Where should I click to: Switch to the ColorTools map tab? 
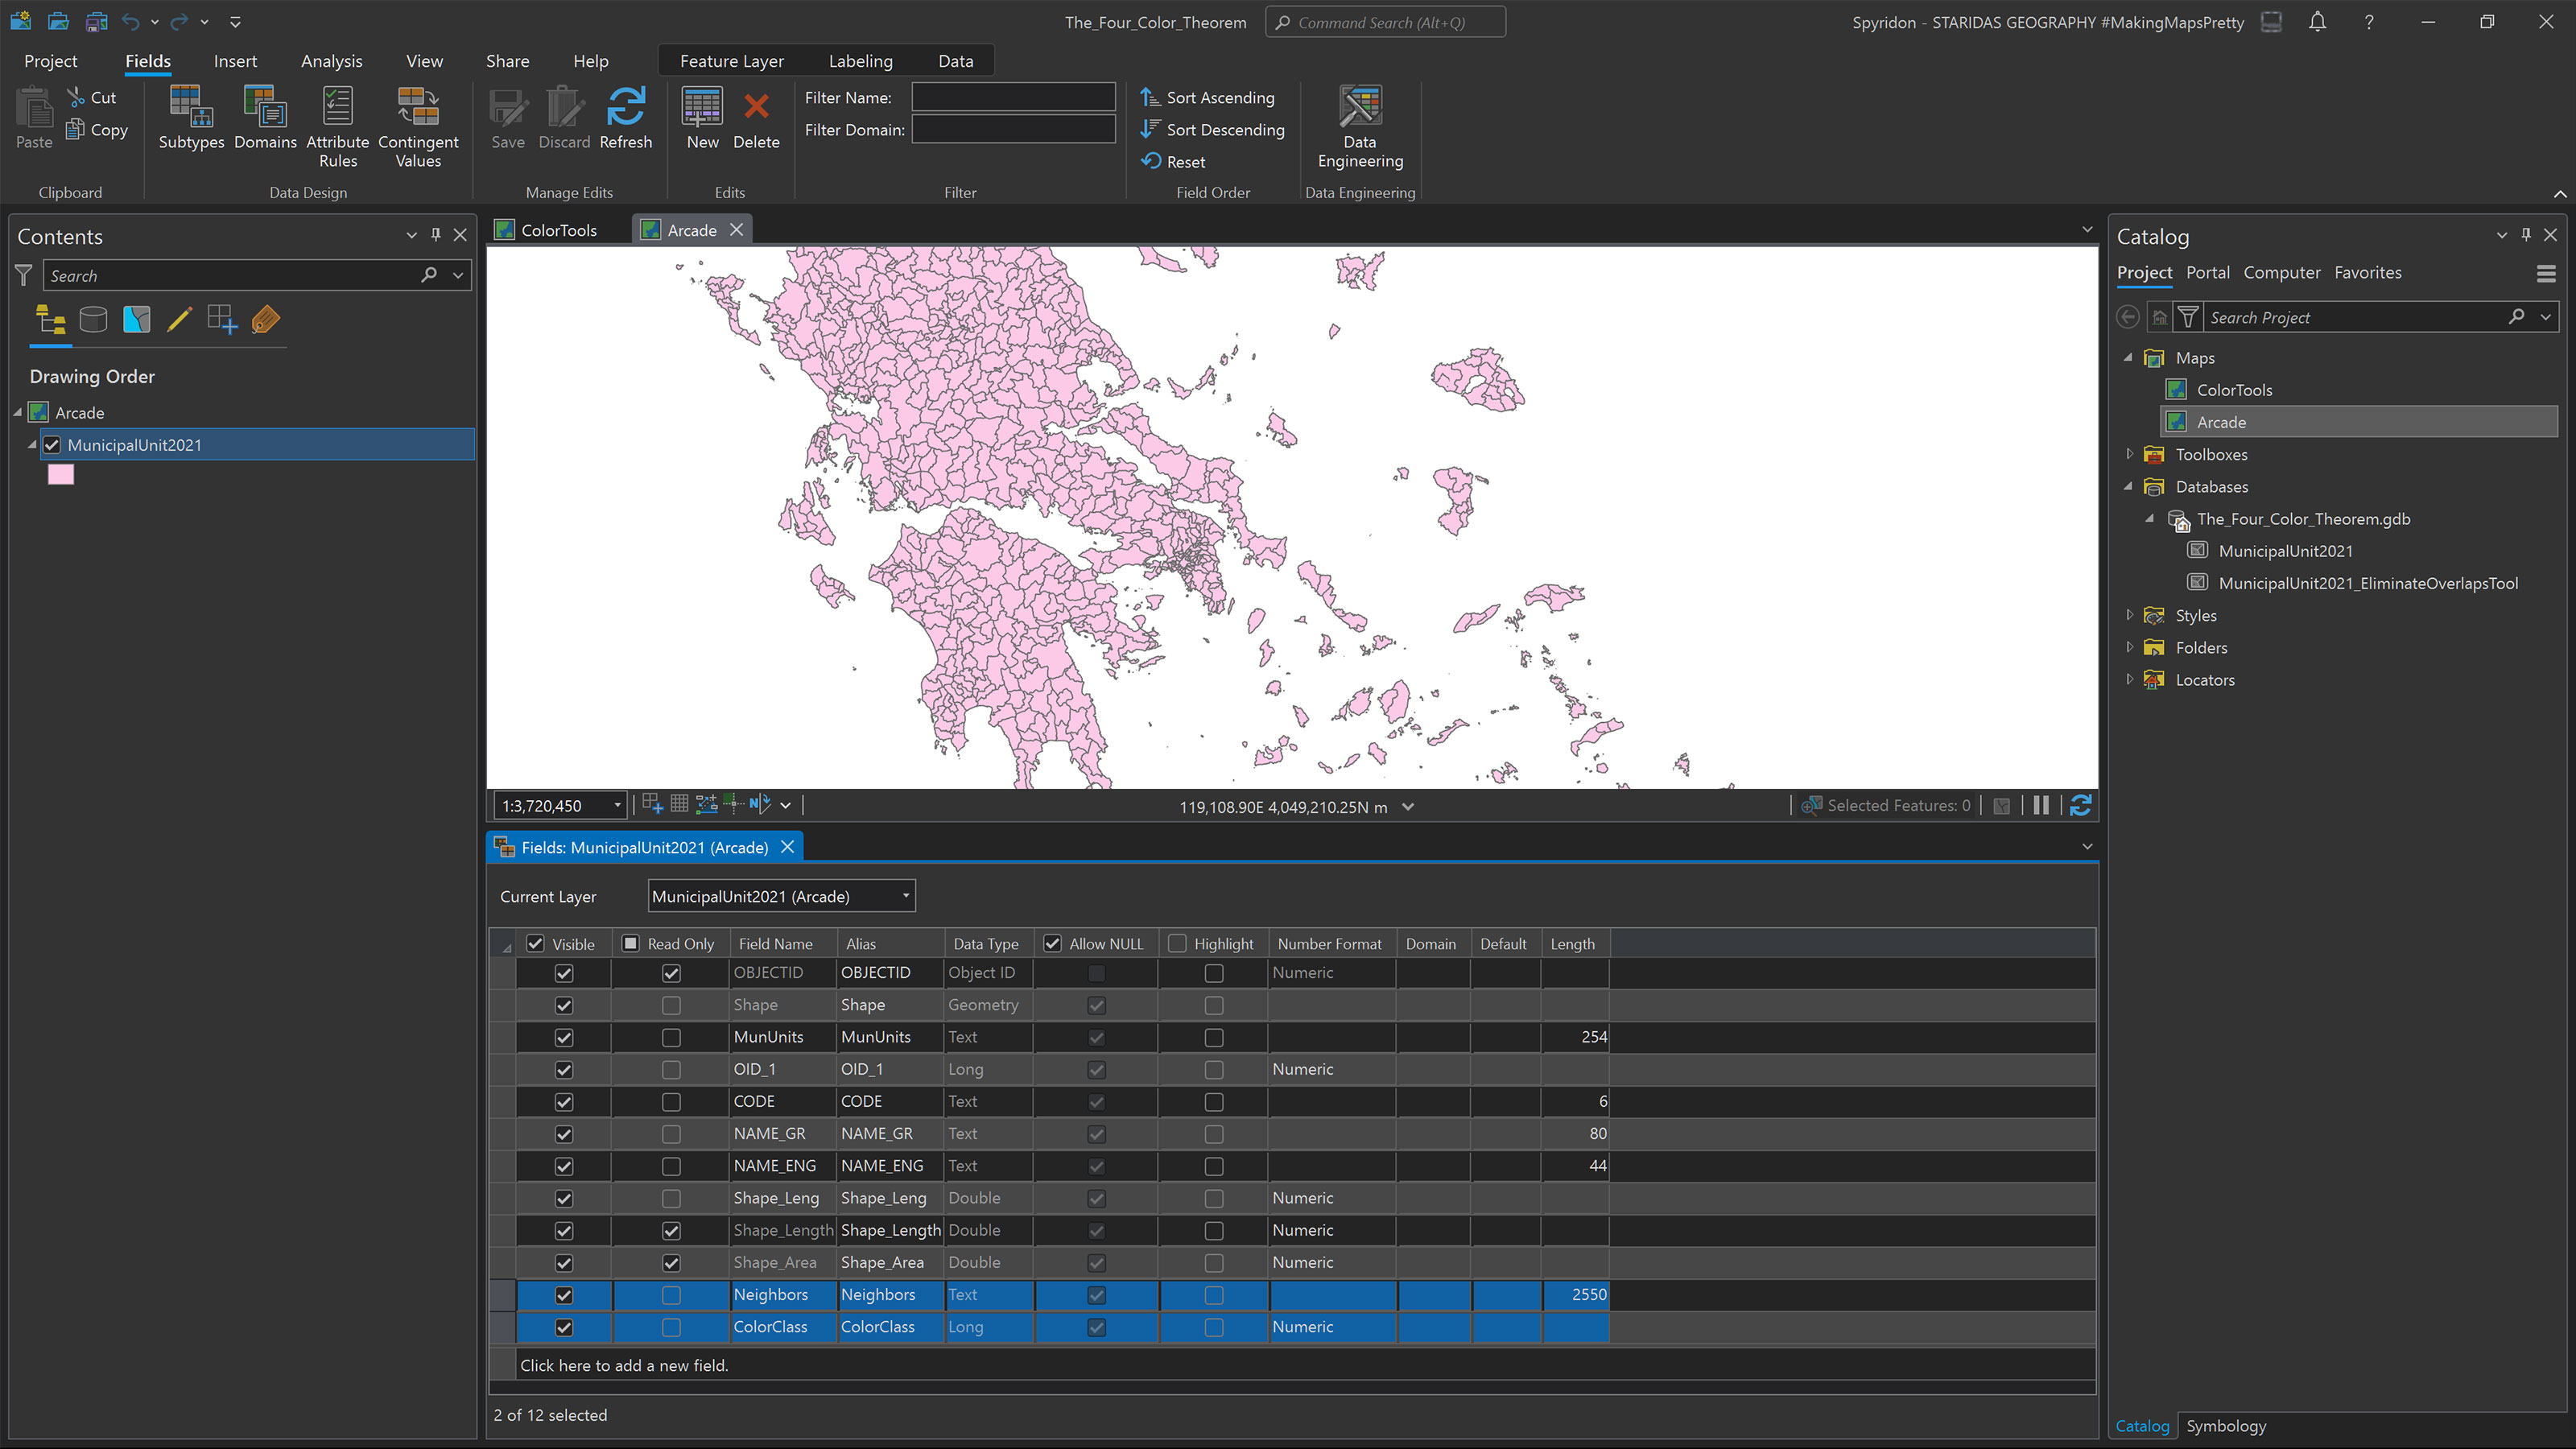556,229
